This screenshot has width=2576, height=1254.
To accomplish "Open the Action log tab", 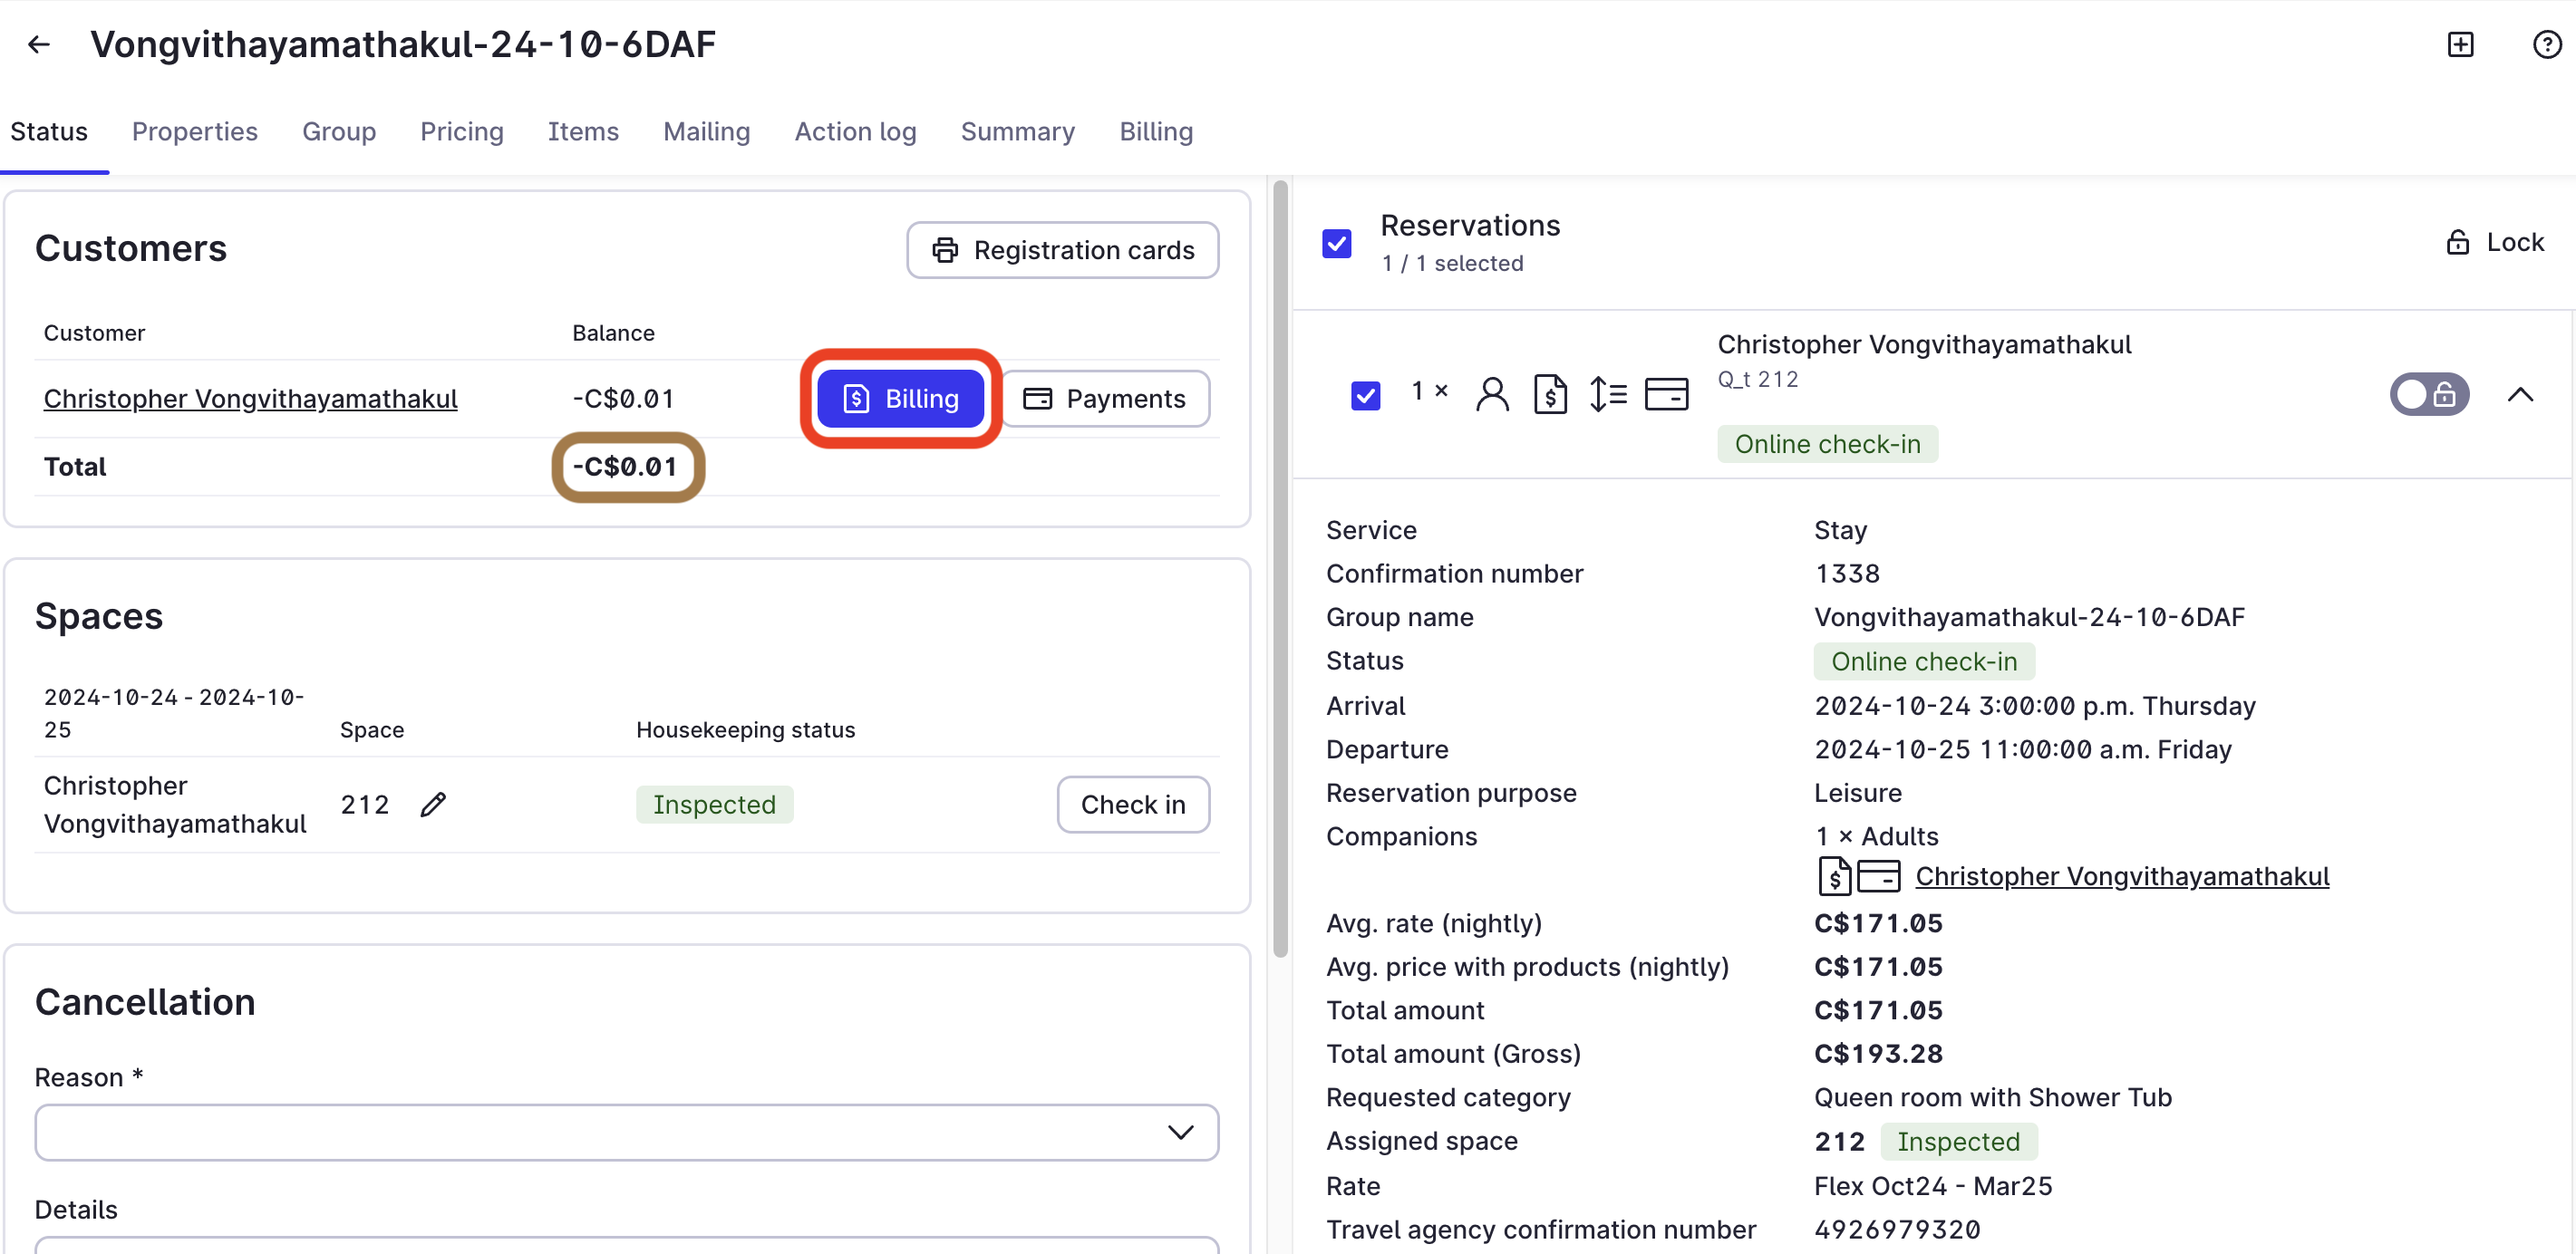I will pyautogui.click(x=855, y=132).
